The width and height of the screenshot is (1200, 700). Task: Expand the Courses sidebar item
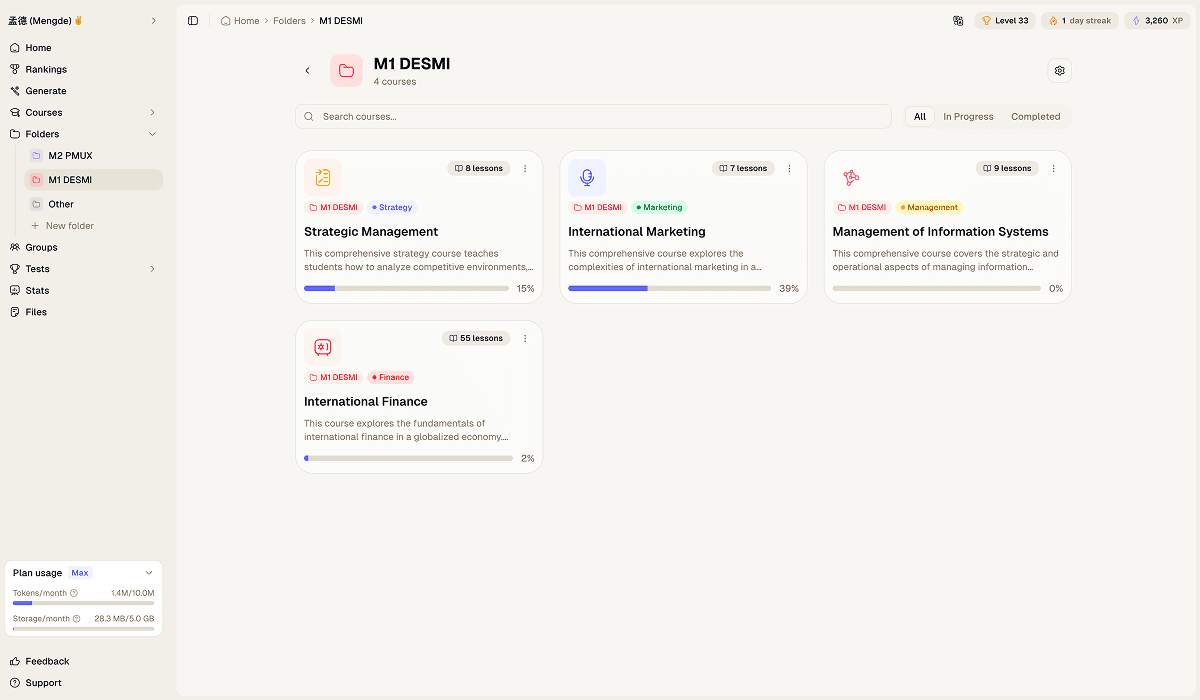(151, 112)
